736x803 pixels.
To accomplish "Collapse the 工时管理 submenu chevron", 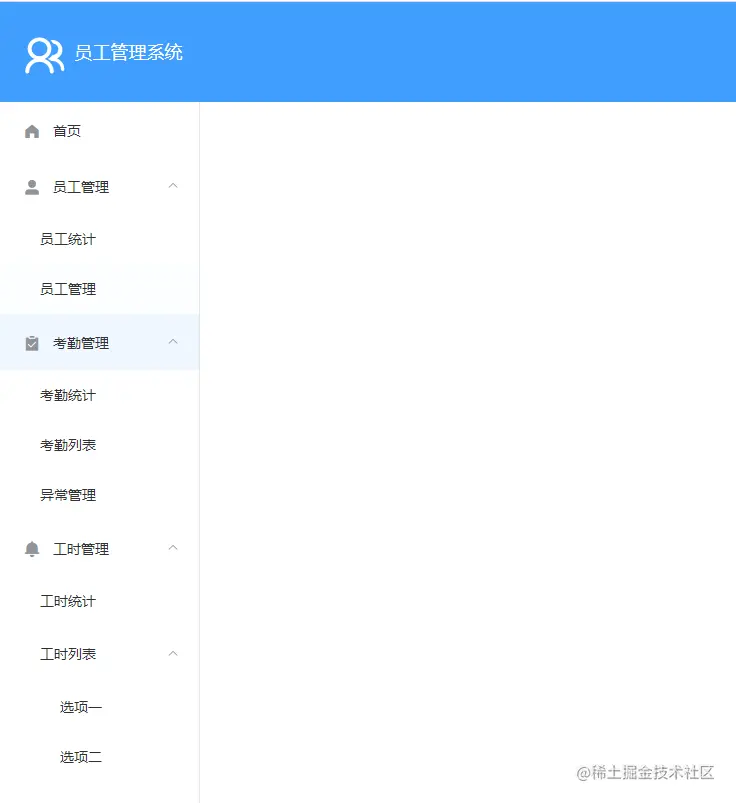I will click(173, 547).
